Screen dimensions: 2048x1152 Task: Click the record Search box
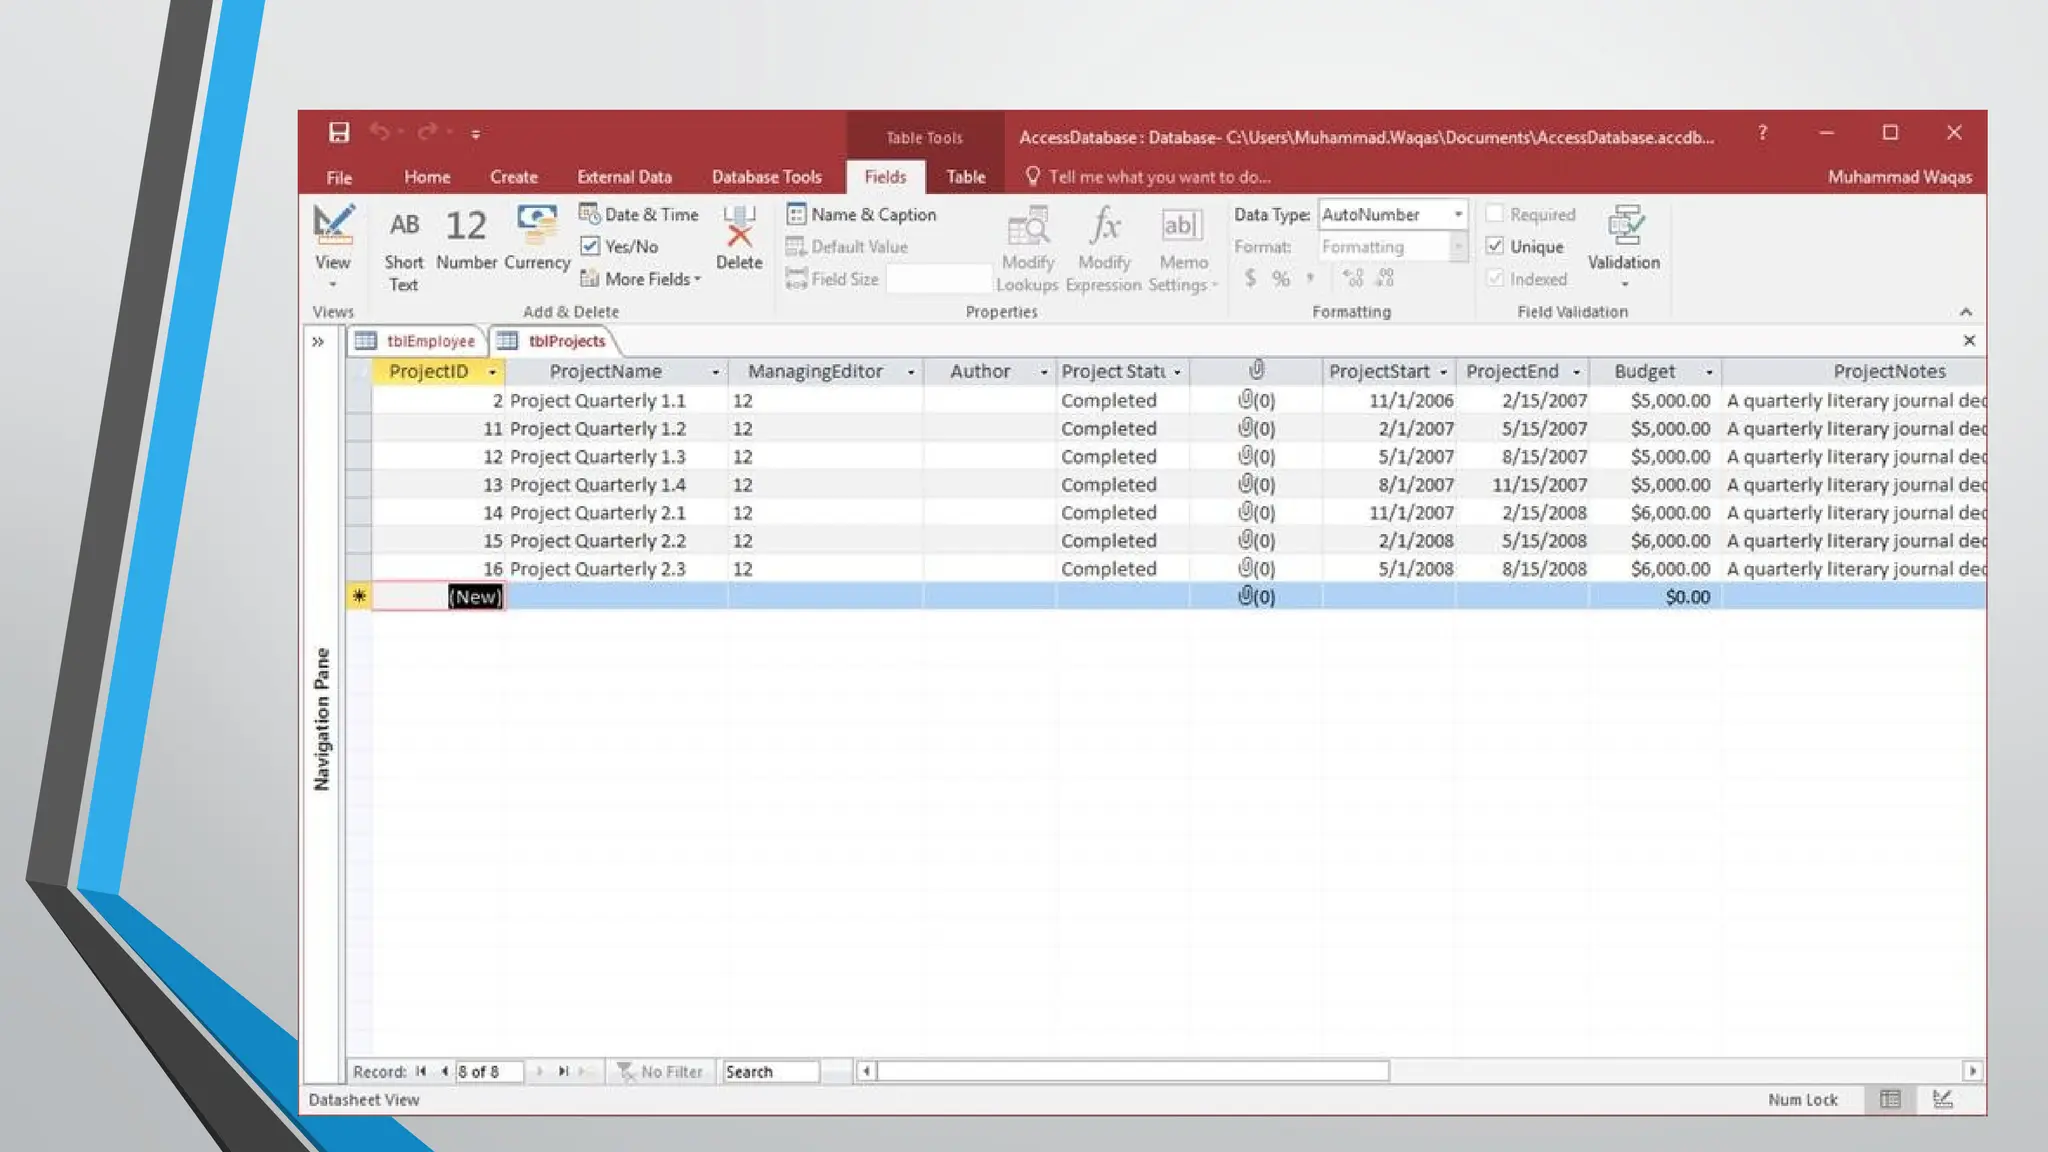pos(770,1071)
